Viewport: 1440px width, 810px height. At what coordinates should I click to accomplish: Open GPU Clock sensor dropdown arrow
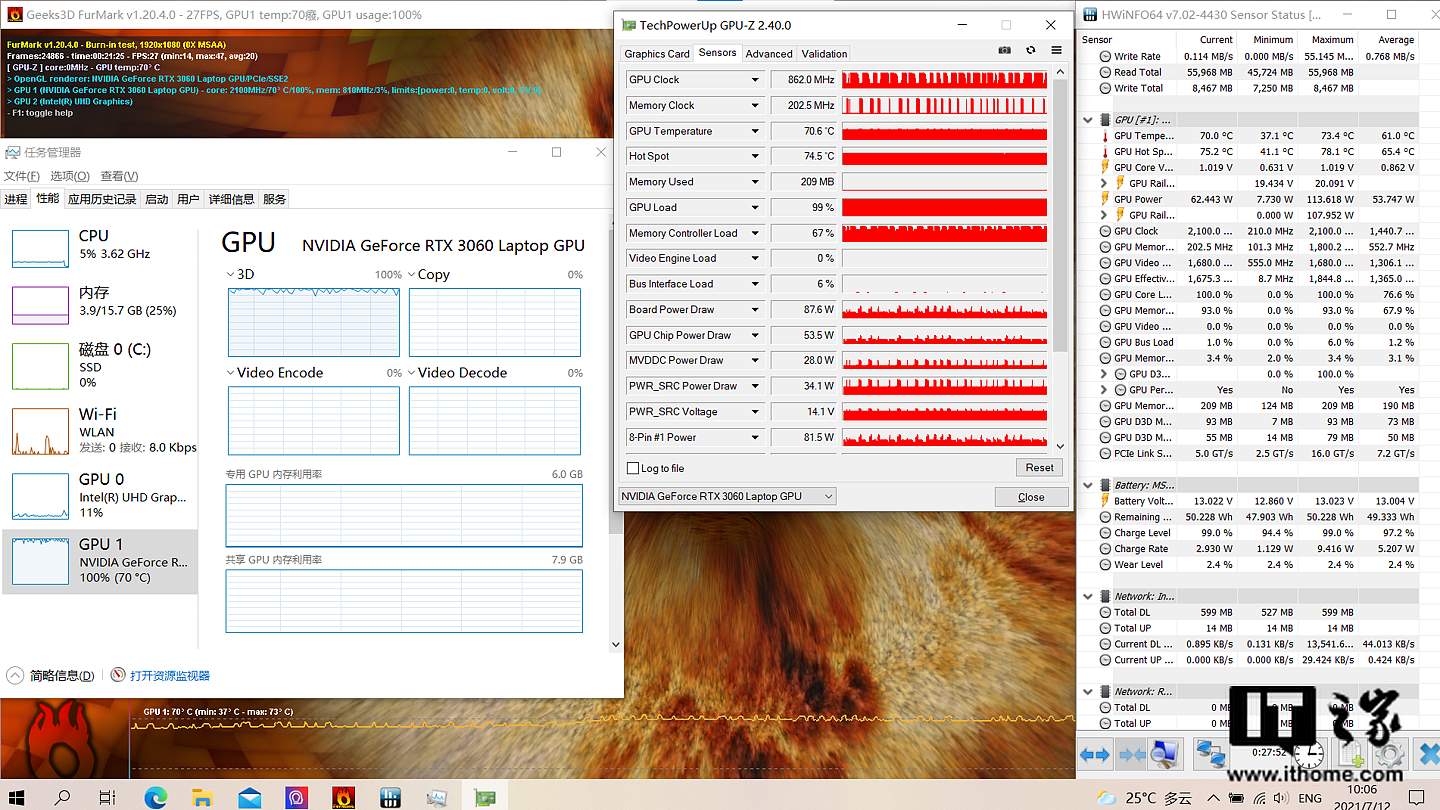(x=756, y=79)
